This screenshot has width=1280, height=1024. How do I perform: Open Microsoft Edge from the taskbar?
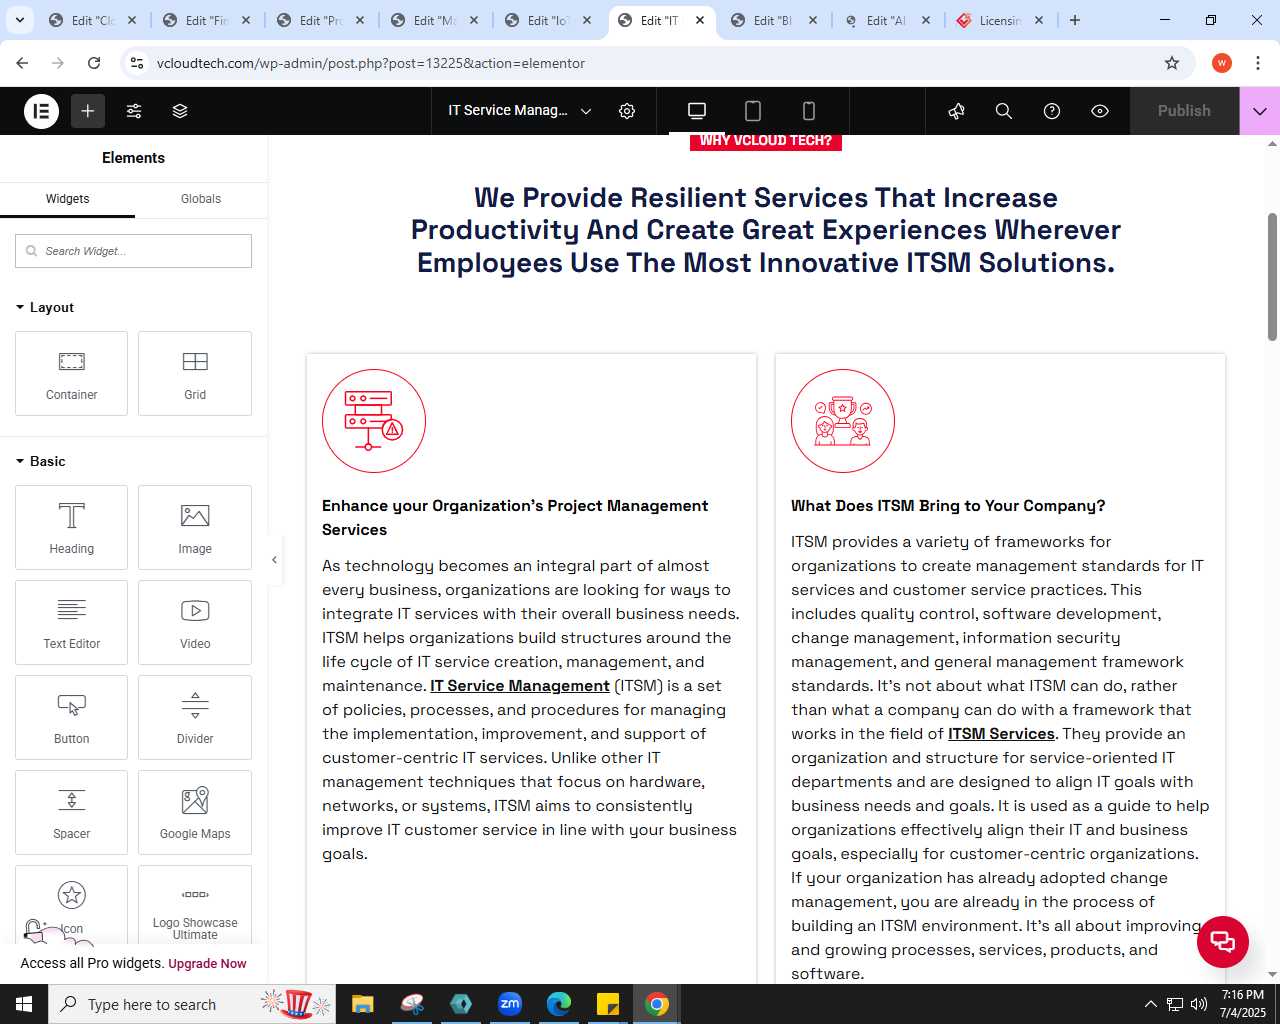tap(559, 1004)
